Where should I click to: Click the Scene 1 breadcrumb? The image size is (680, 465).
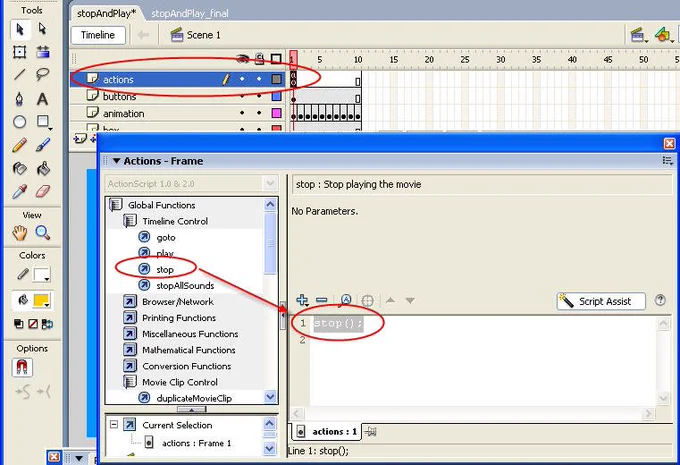pos(196,35)
